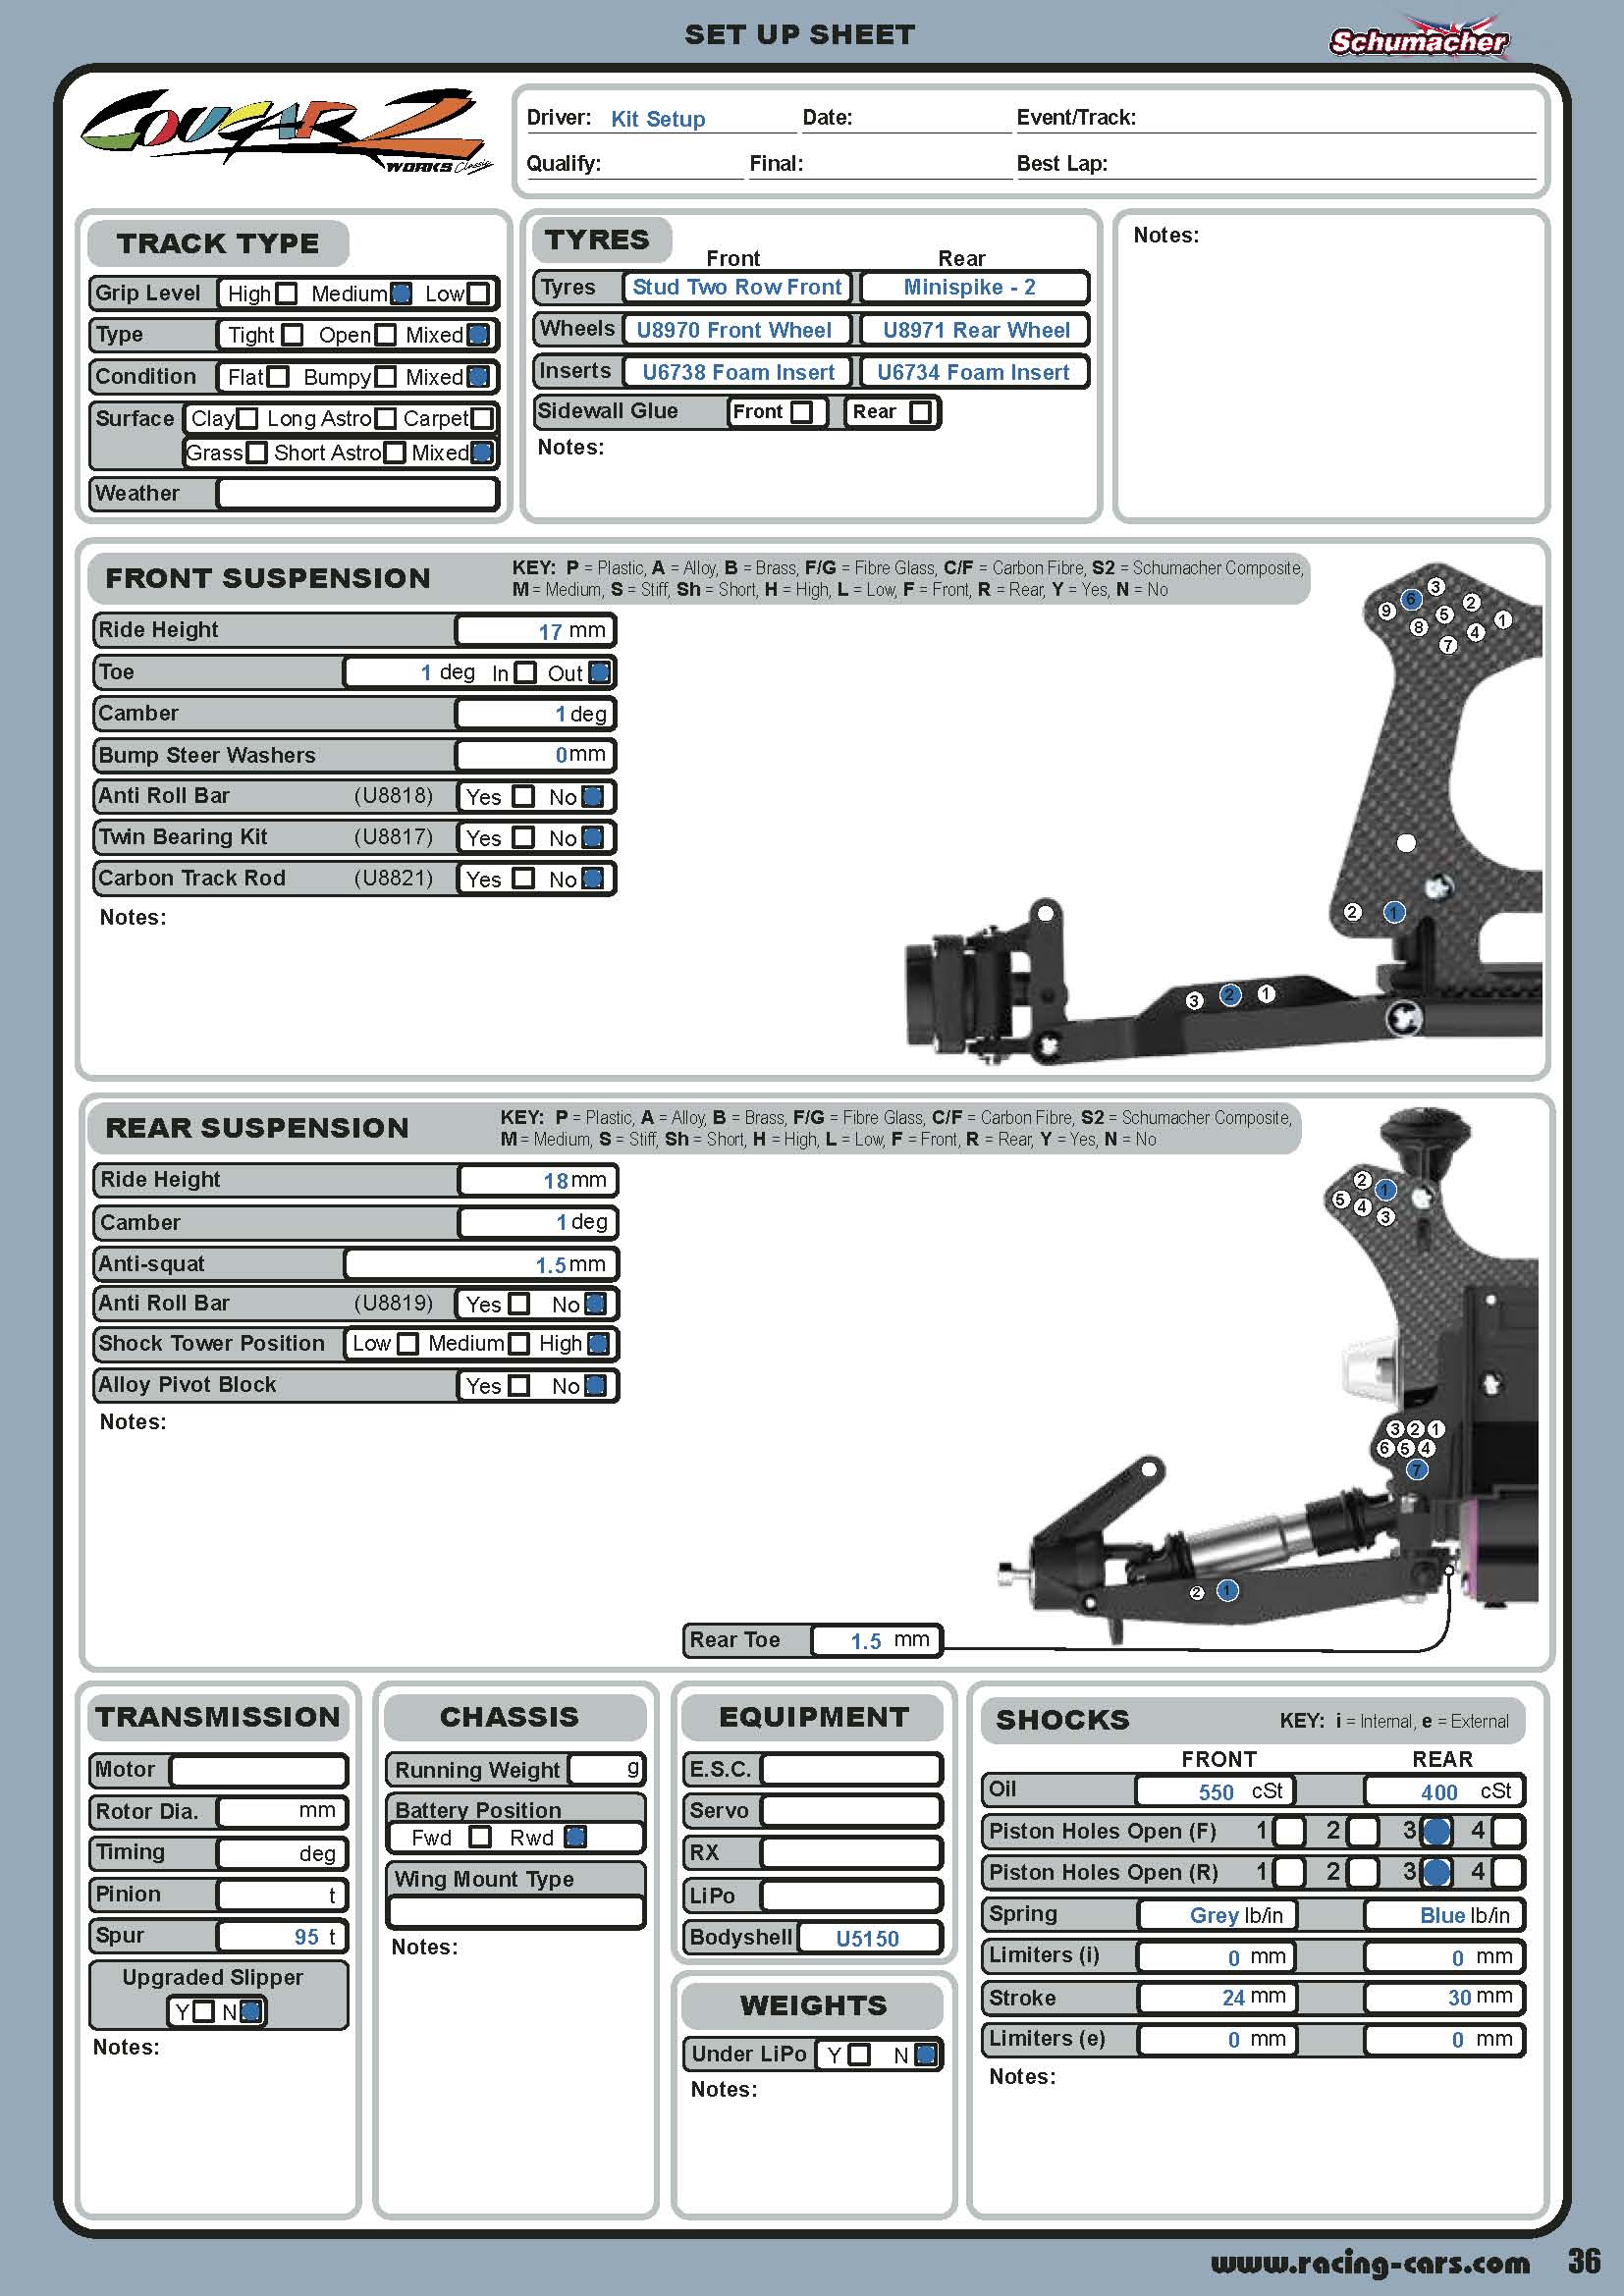This screenshot has width=1624, height=2296.
Task: Click the Cougar 2 Works logo
Action: (x=286, y=131)
